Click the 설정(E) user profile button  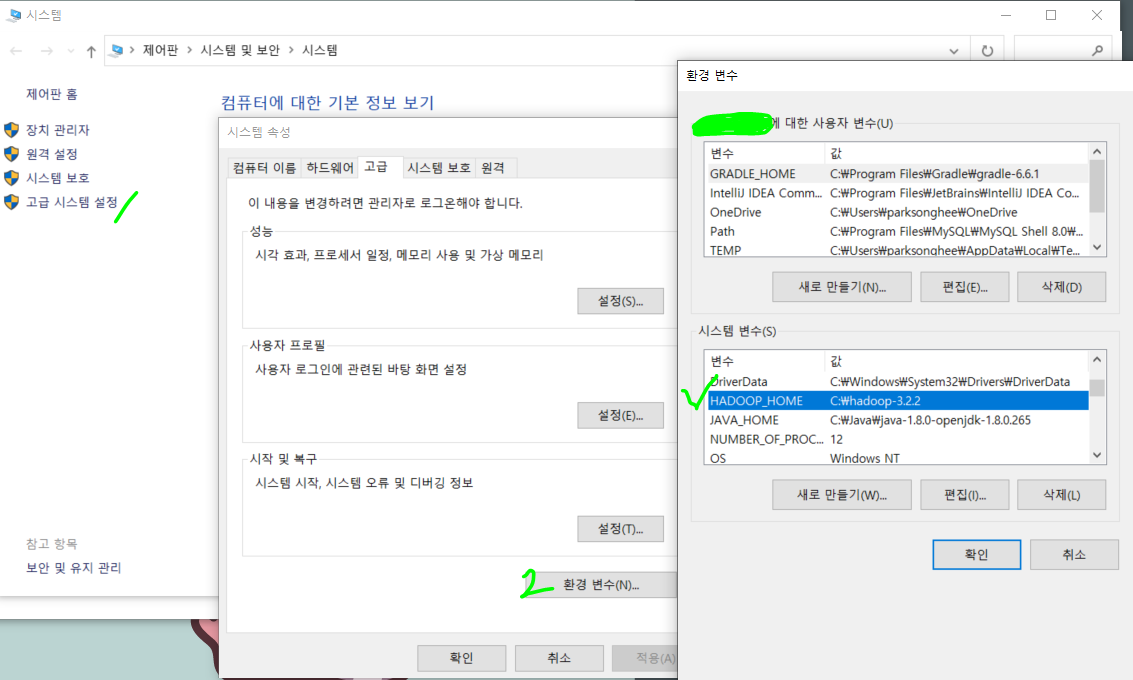point(620,416)
